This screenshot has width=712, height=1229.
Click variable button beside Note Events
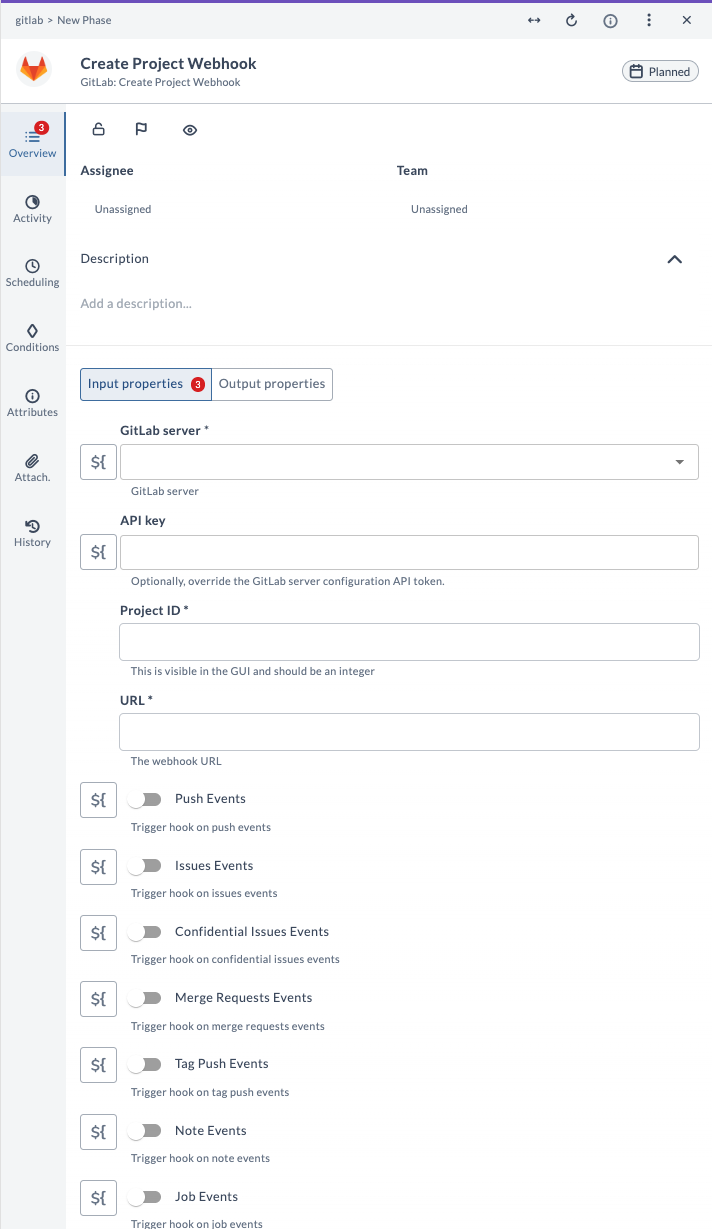point(98,1132)
